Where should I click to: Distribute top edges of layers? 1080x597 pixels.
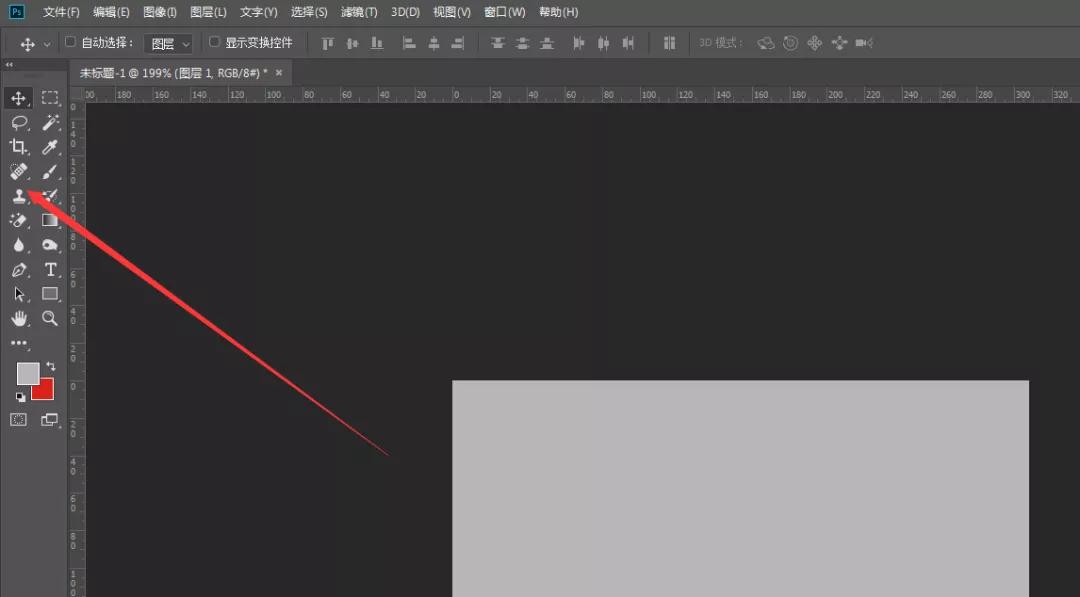coord(497,43)
